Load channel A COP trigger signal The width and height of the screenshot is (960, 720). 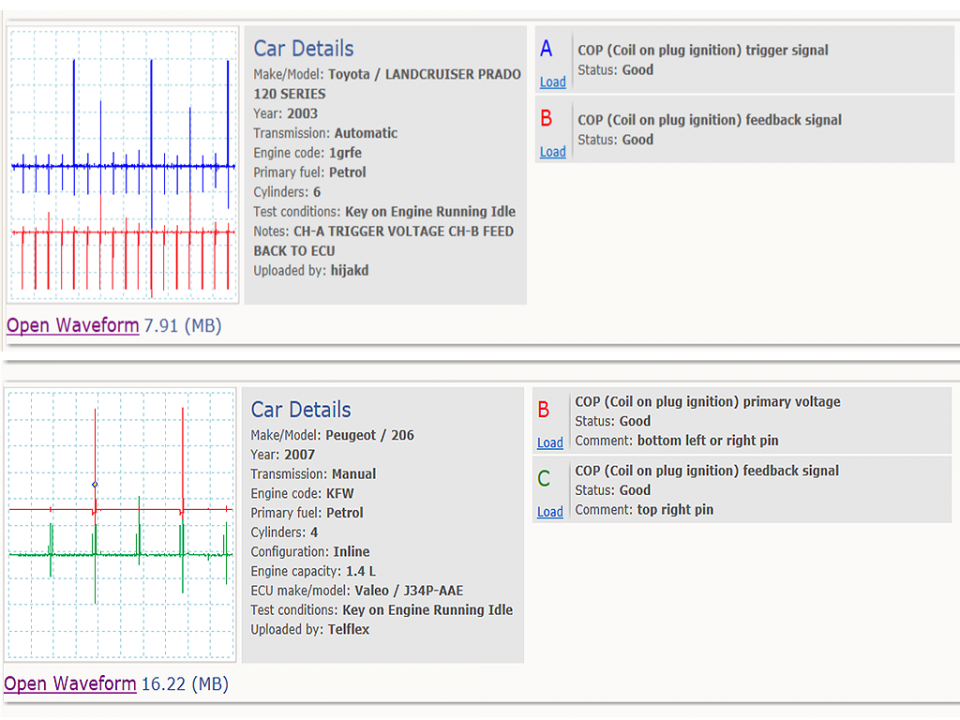click(x=552, y=82)
